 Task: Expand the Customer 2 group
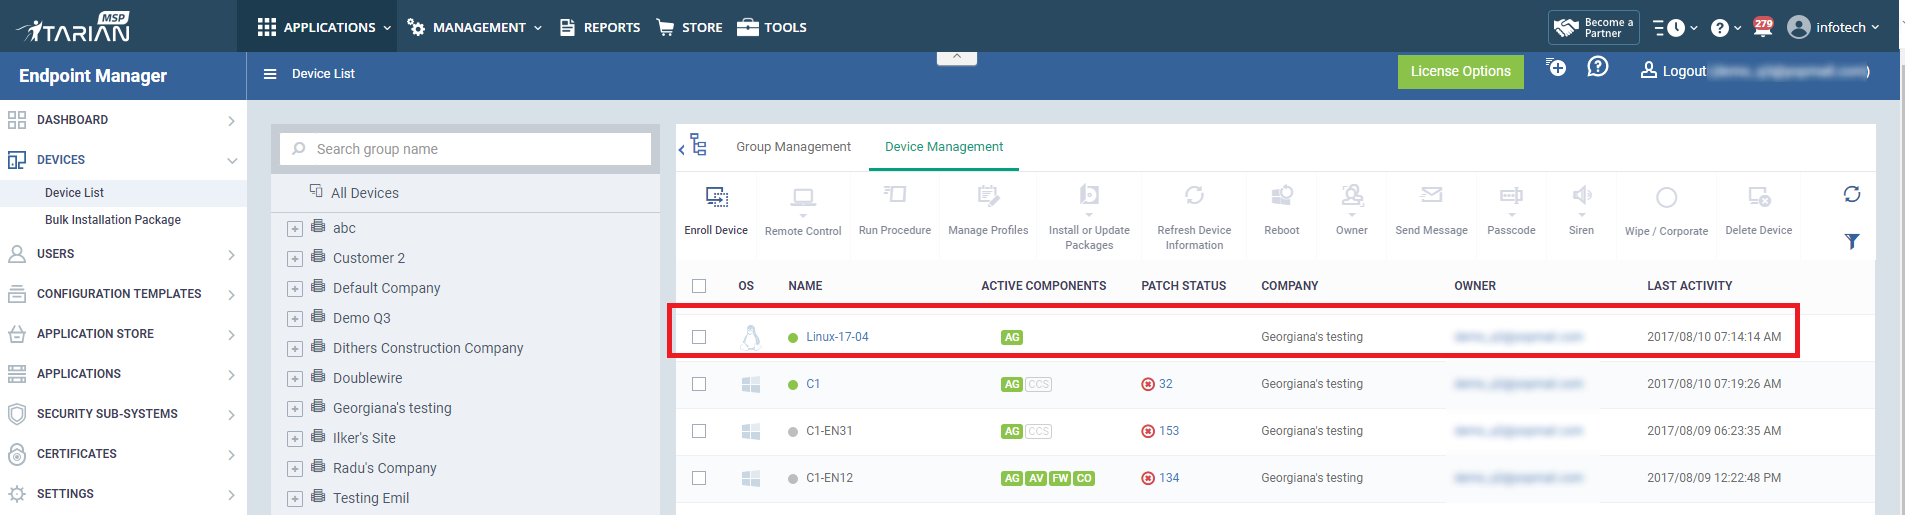[295, 259]
